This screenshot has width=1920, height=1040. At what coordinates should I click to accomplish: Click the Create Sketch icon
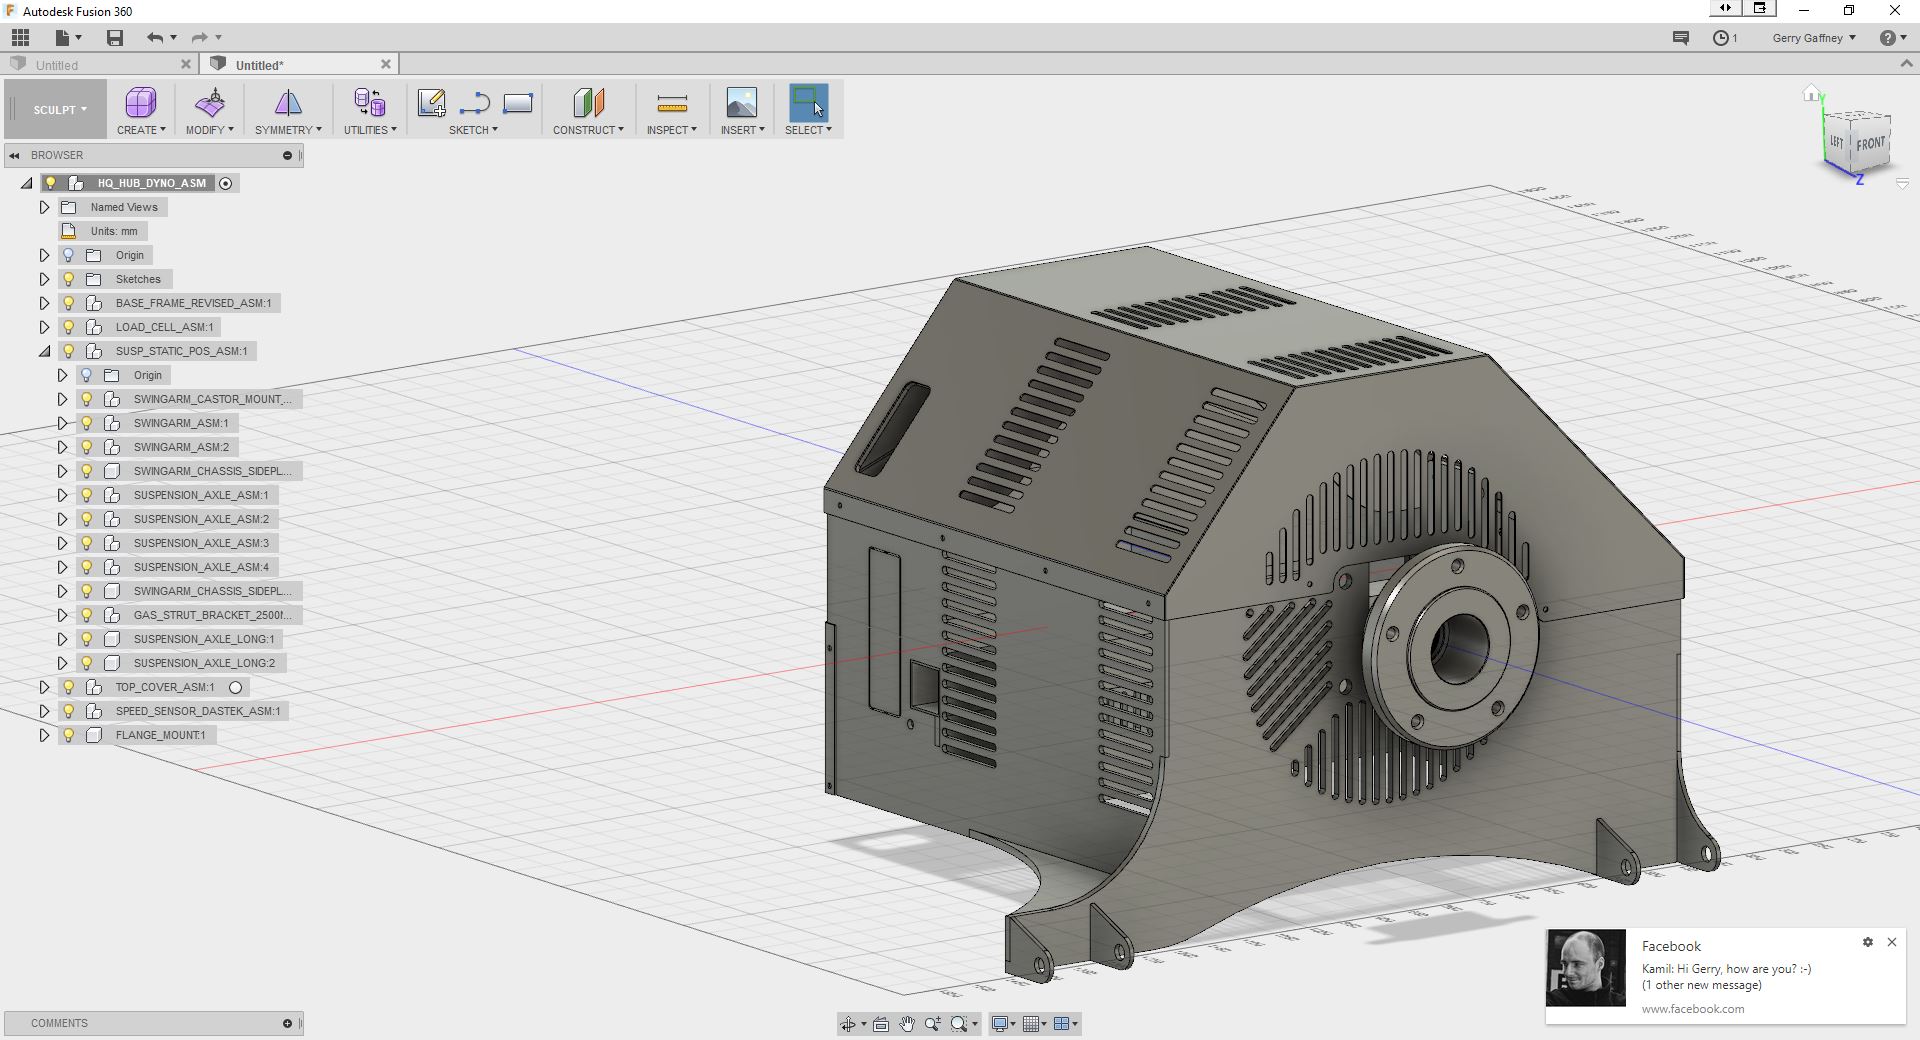tap(432, 103)
